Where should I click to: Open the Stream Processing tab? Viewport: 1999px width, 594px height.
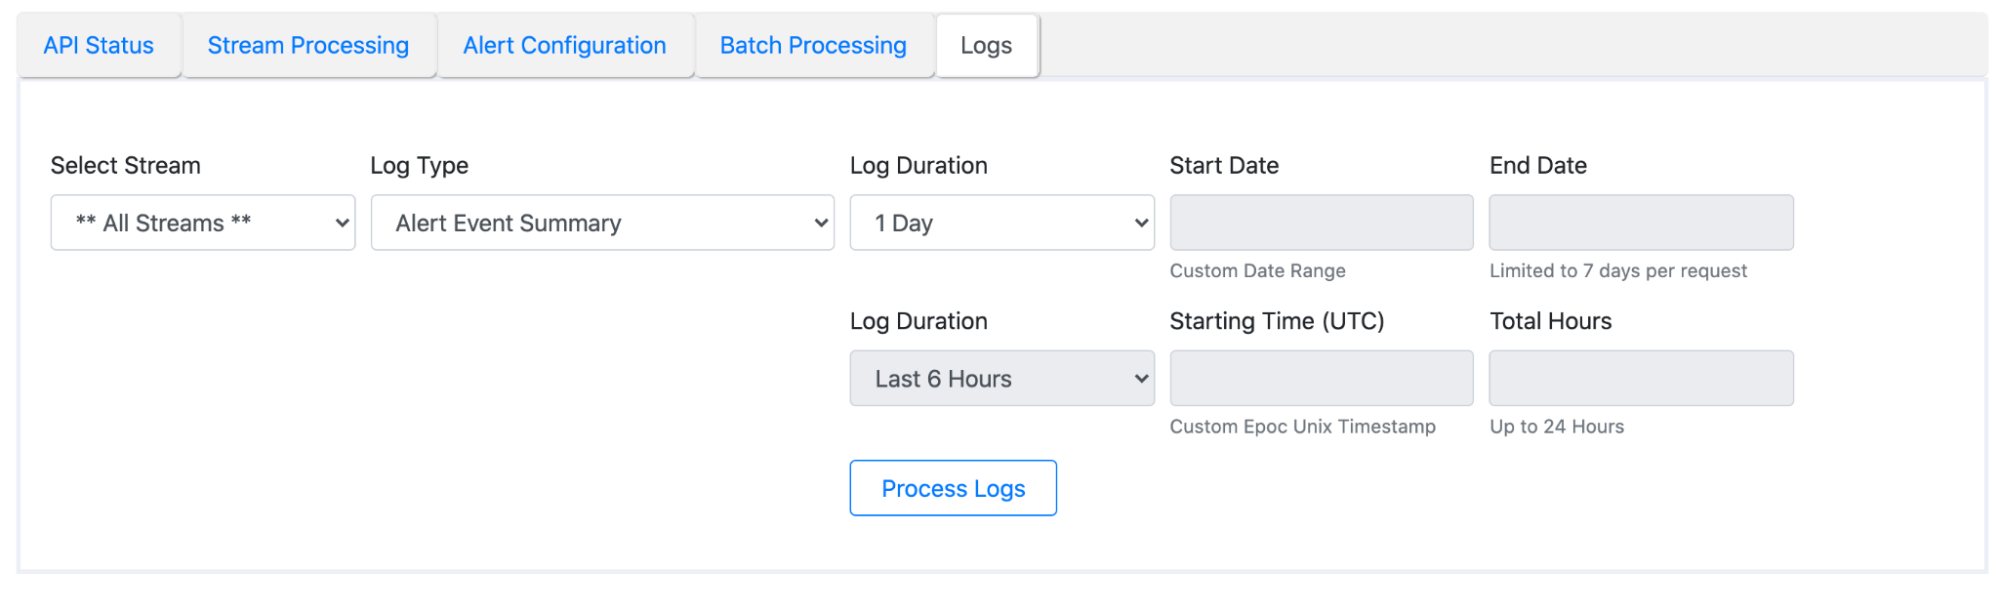click(308, 46)
